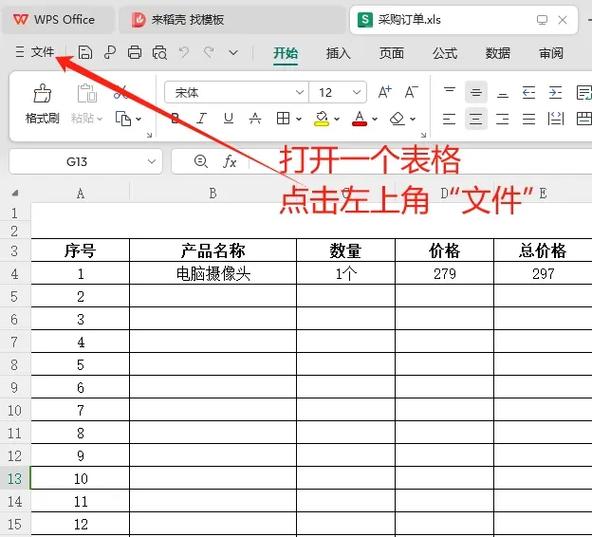Click the Print icon
592x537 pixels.
[134, 52]
